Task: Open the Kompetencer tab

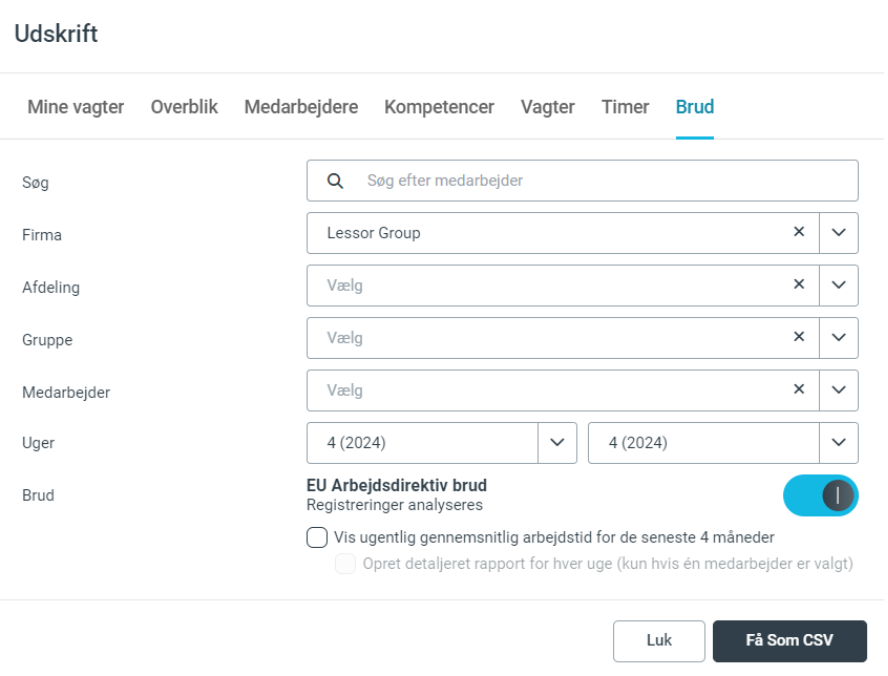Action: click(x=439, y=107)
